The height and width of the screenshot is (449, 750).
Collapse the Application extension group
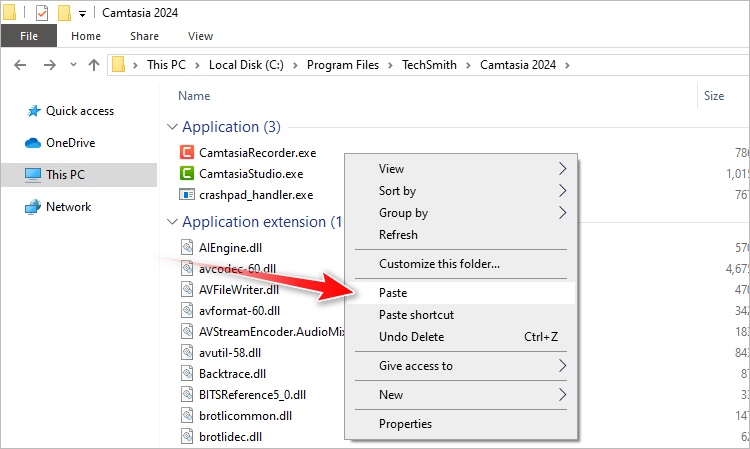coord(172,222)
